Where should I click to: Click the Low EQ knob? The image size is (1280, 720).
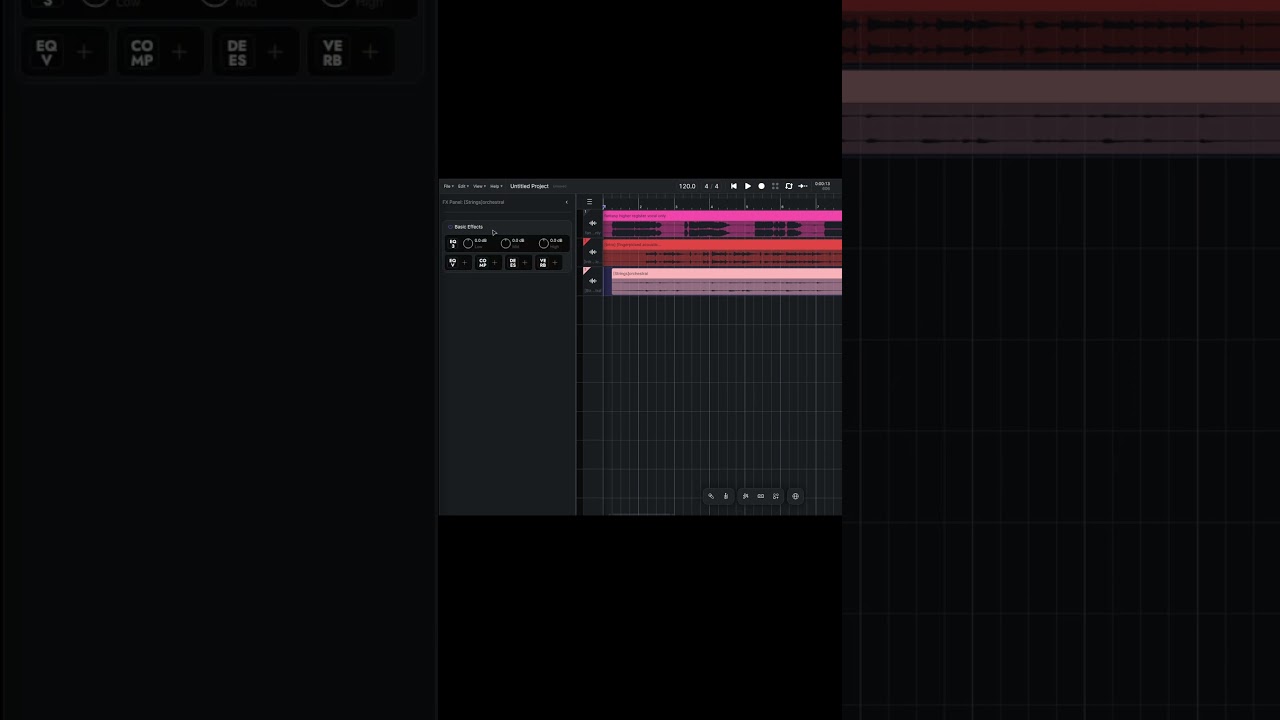click(467, 243)
